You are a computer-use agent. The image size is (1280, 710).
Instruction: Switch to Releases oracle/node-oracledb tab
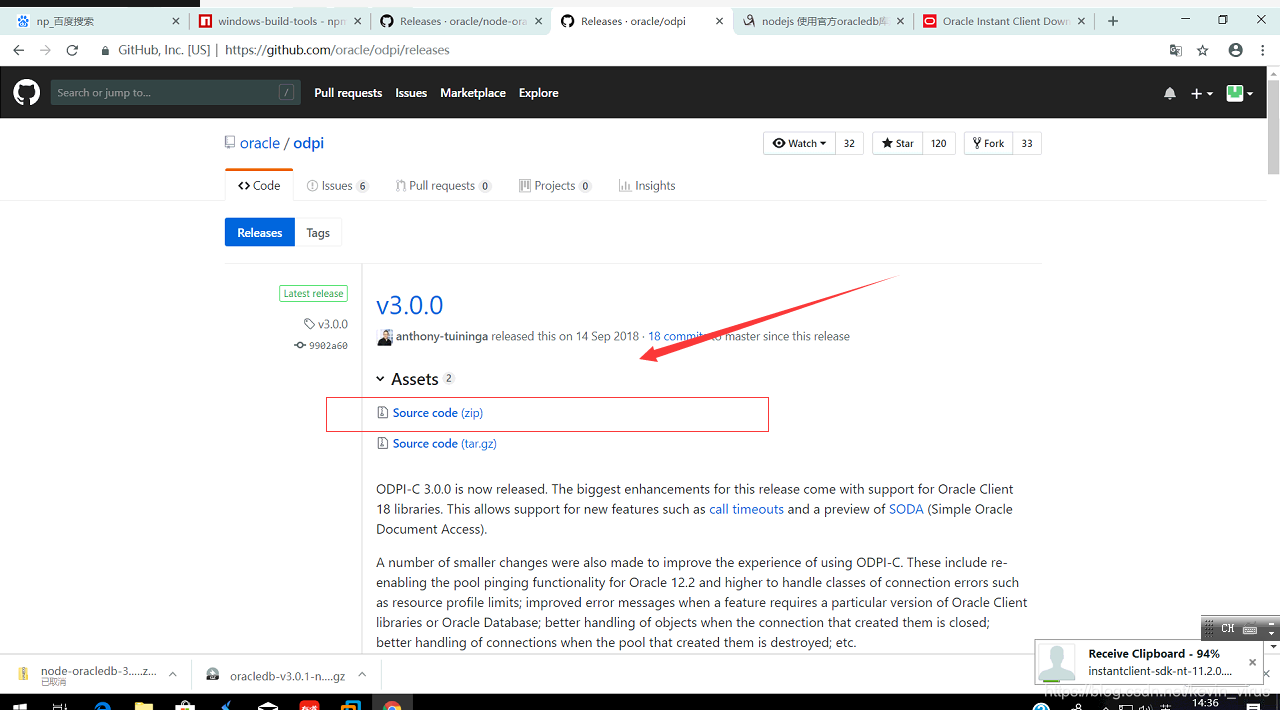coord(459,21)
